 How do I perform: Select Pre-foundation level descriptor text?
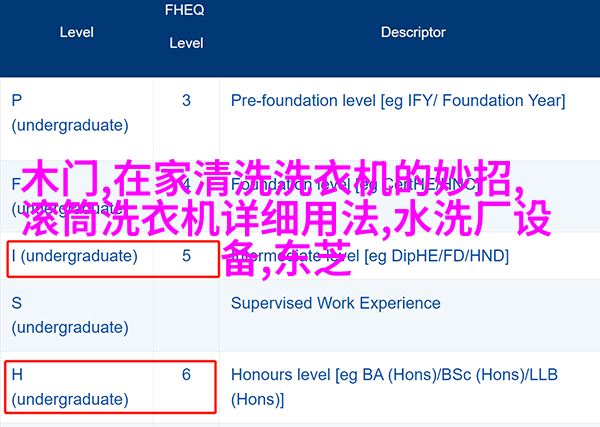tap(398, 101)
